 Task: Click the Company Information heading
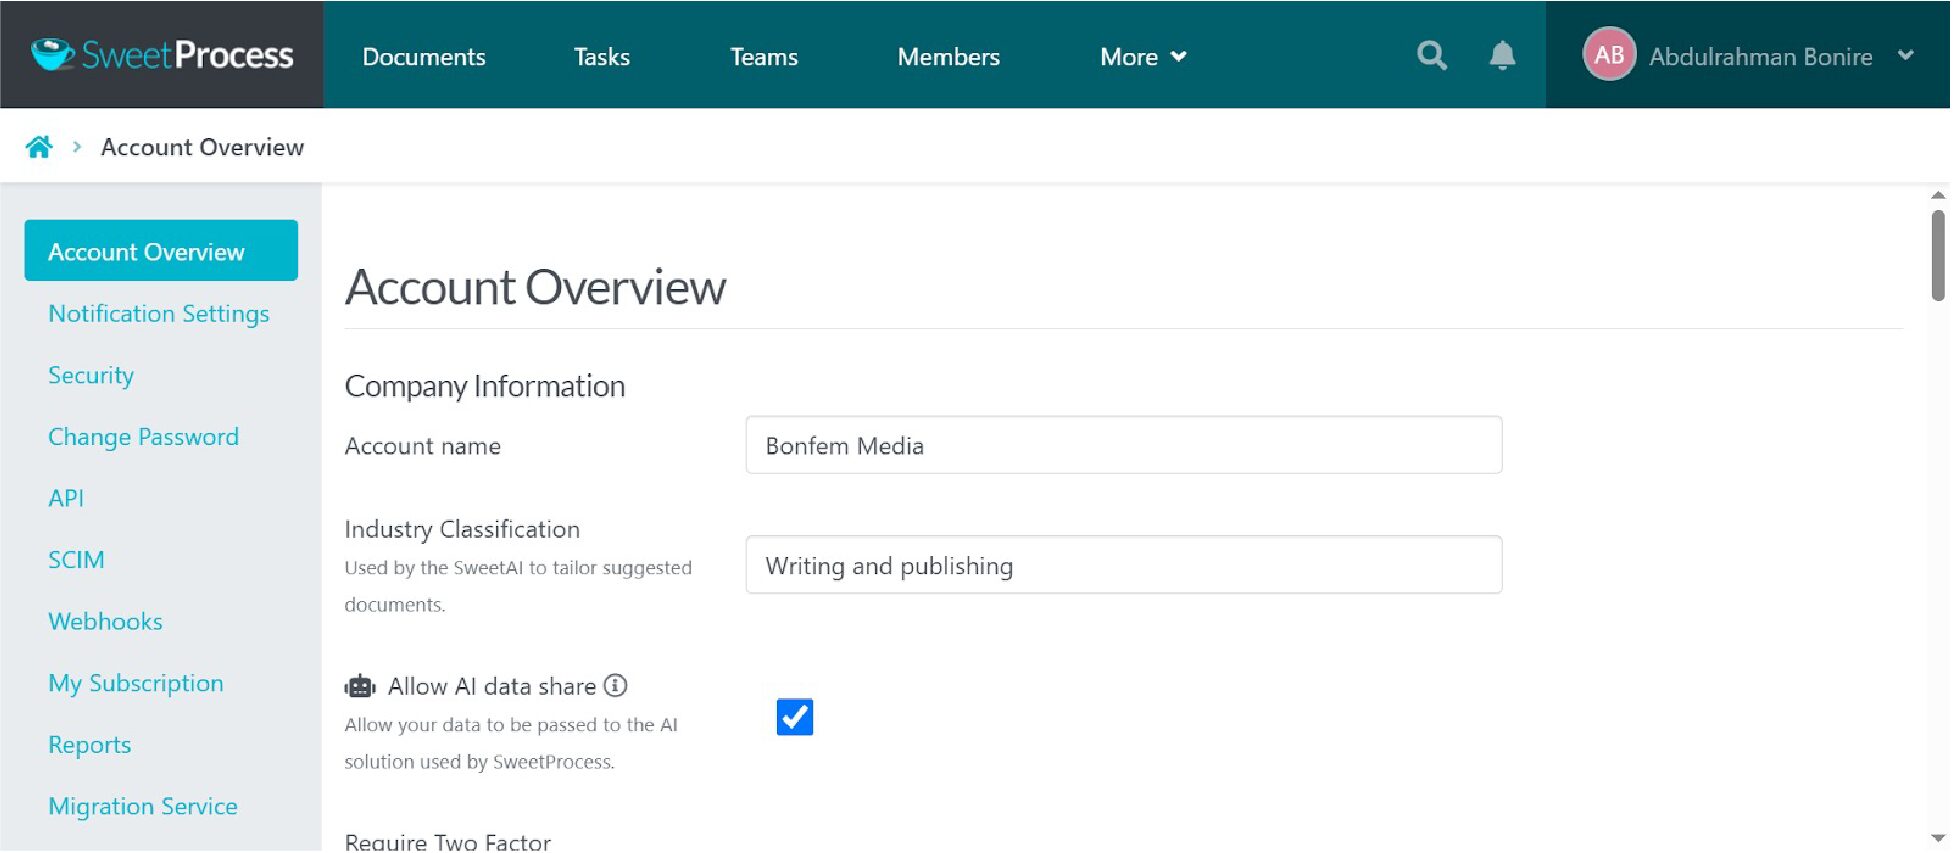pyautogui.click(x=485, y=387)
